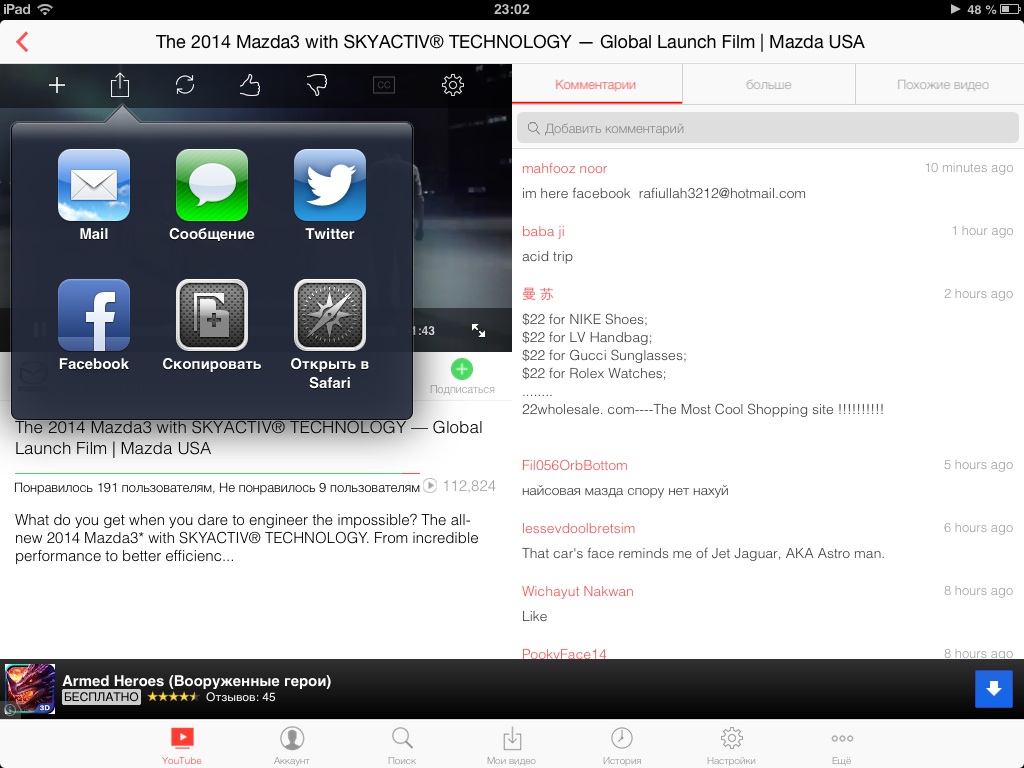Open История bottom tab
The width and height of the screenshot is (1024, 768).
(622, 745)
